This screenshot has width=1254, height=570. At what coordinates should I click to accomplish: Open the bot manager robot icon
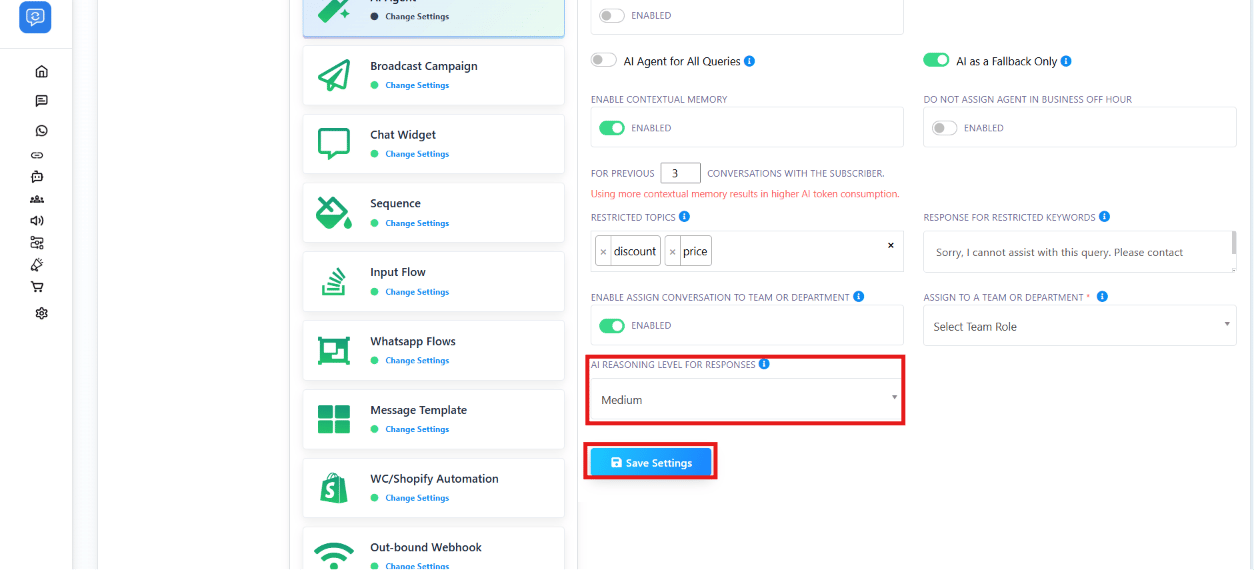pyautogui.click(x=37, y=177)
